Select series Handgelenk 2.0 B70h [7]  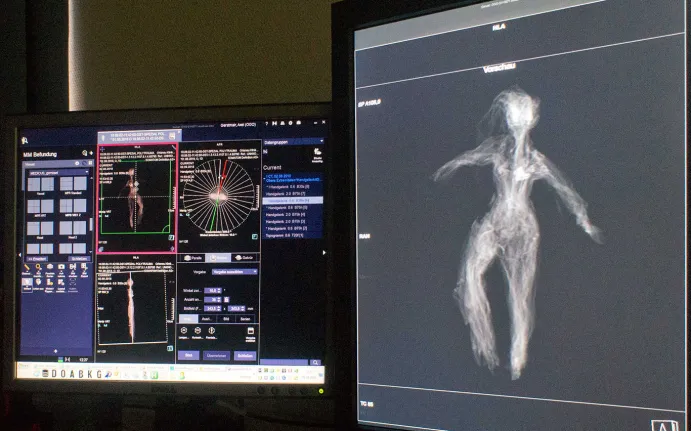[293, 194]
